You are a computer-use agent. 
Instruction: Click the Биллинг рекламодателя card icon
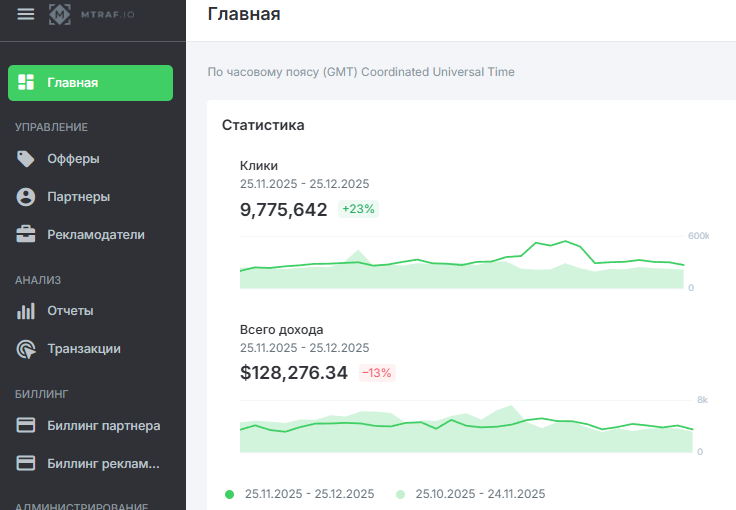[27, 463]
